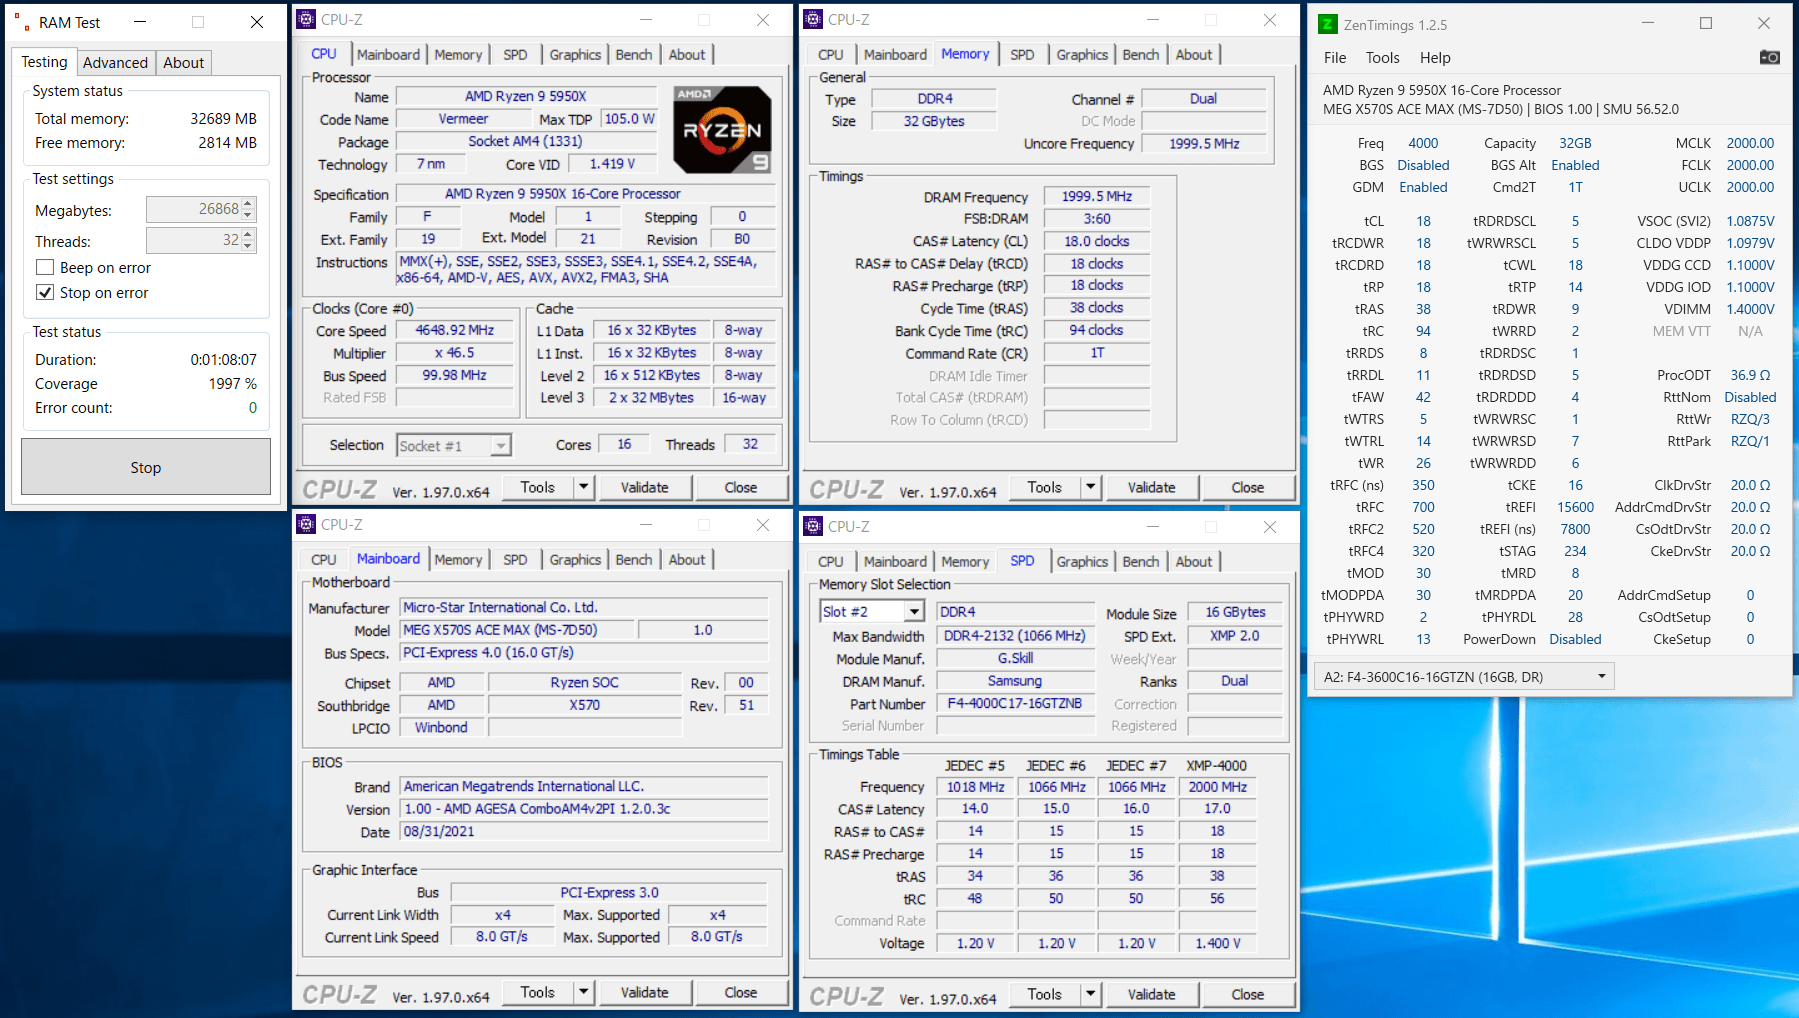Click the XMP-4000 column header in Timings Table
1799x1018 pixels.
coord(1217,765)
